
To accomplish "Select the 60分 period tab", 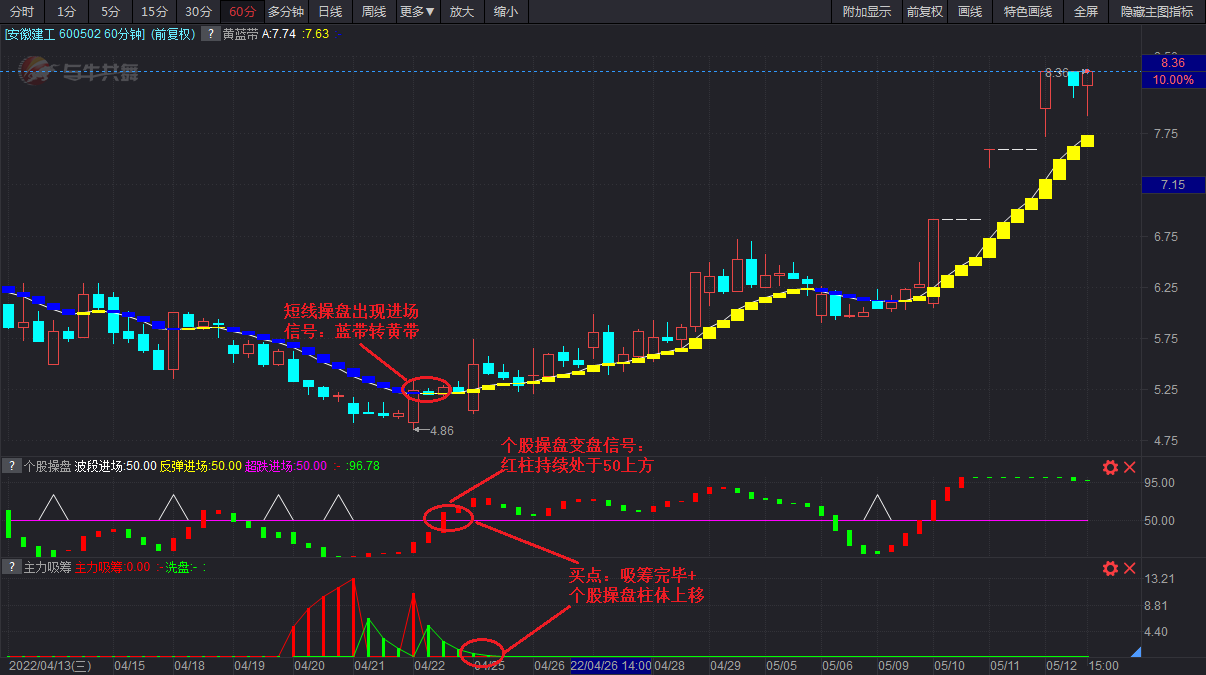I will pos(241,12).
